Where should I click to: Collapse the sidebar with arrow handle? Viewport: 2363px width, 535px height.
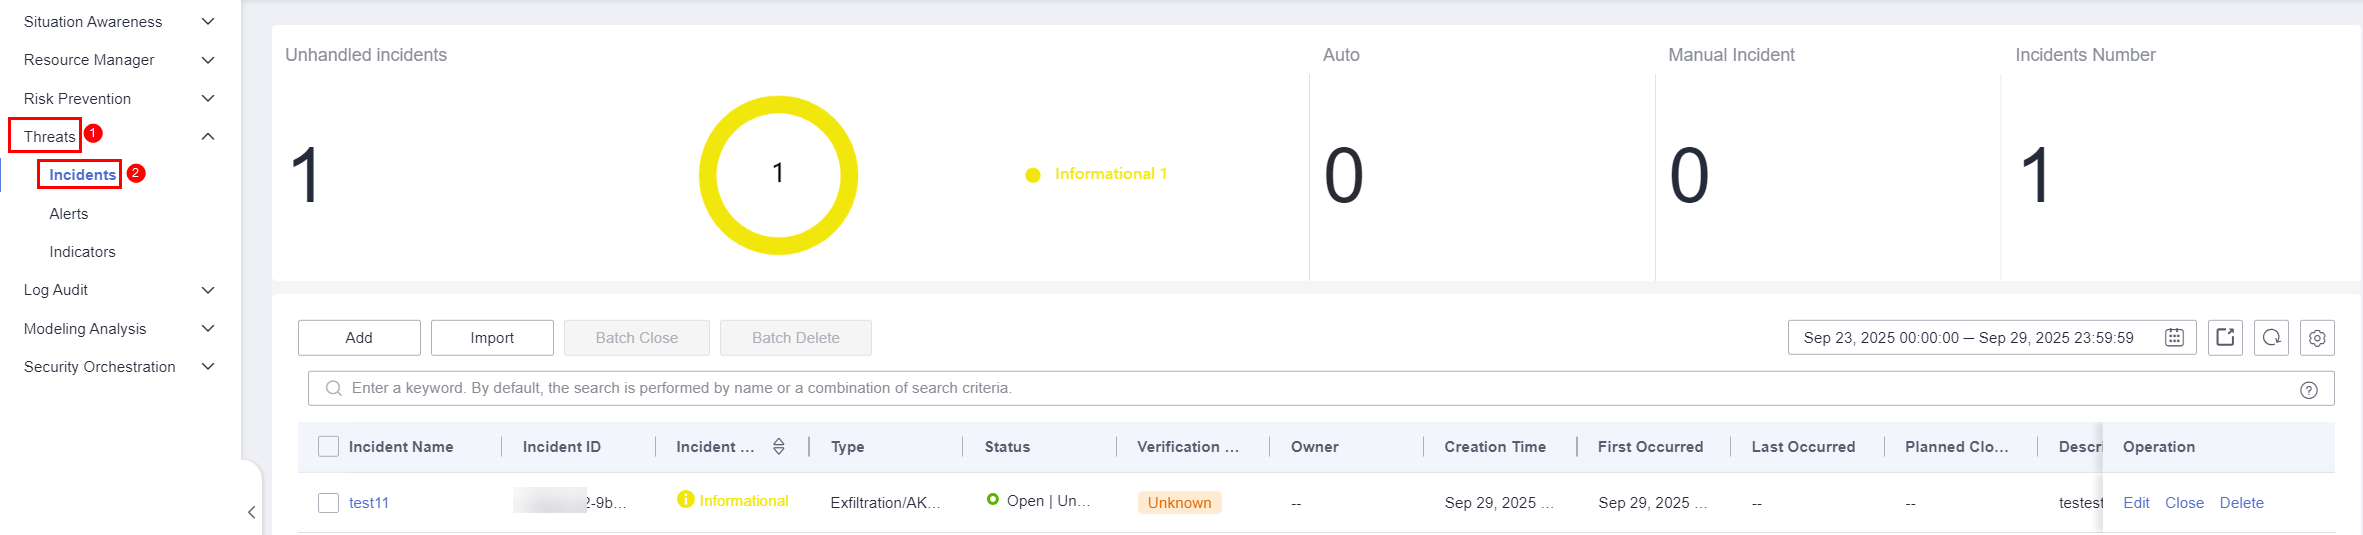tap(252, 512)
